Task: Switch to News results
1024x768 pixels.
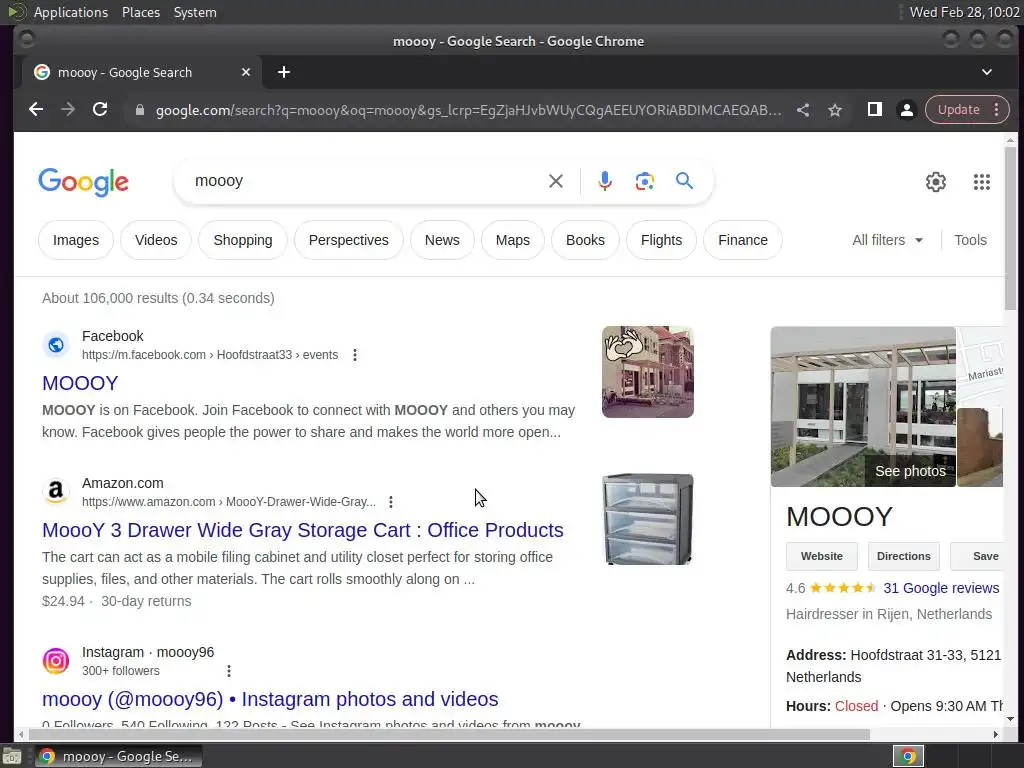Action: (x=442, y=240)
